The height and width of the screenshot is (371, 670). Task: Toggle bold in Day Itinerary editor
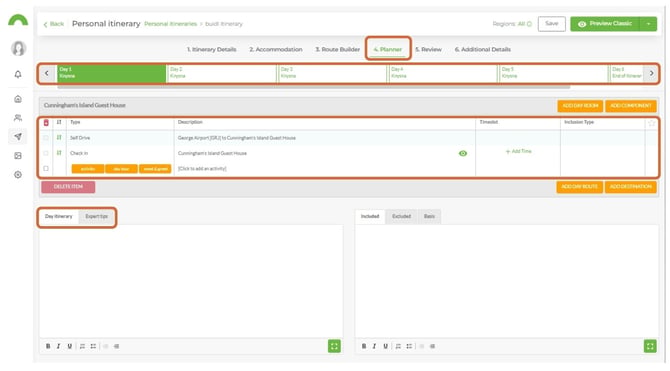click(48, 346)
